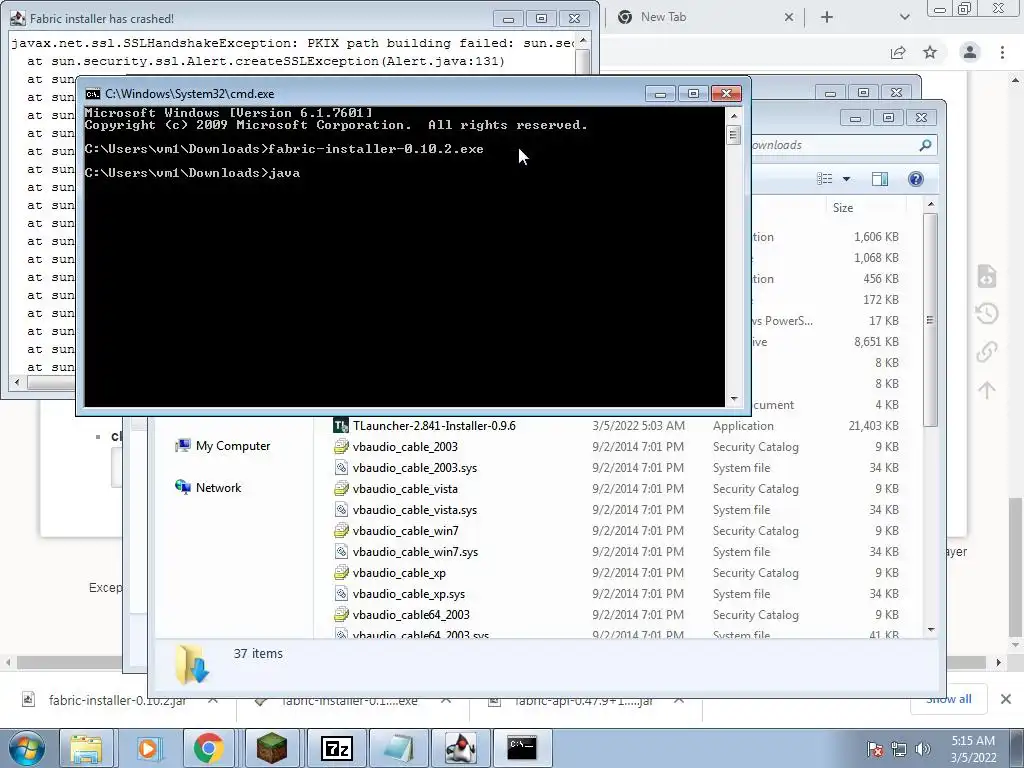The width and height of the screenshot is (1024, 768).
Task: Click the cmd window scrollbar down arrow
Action: tap(733, 399)
